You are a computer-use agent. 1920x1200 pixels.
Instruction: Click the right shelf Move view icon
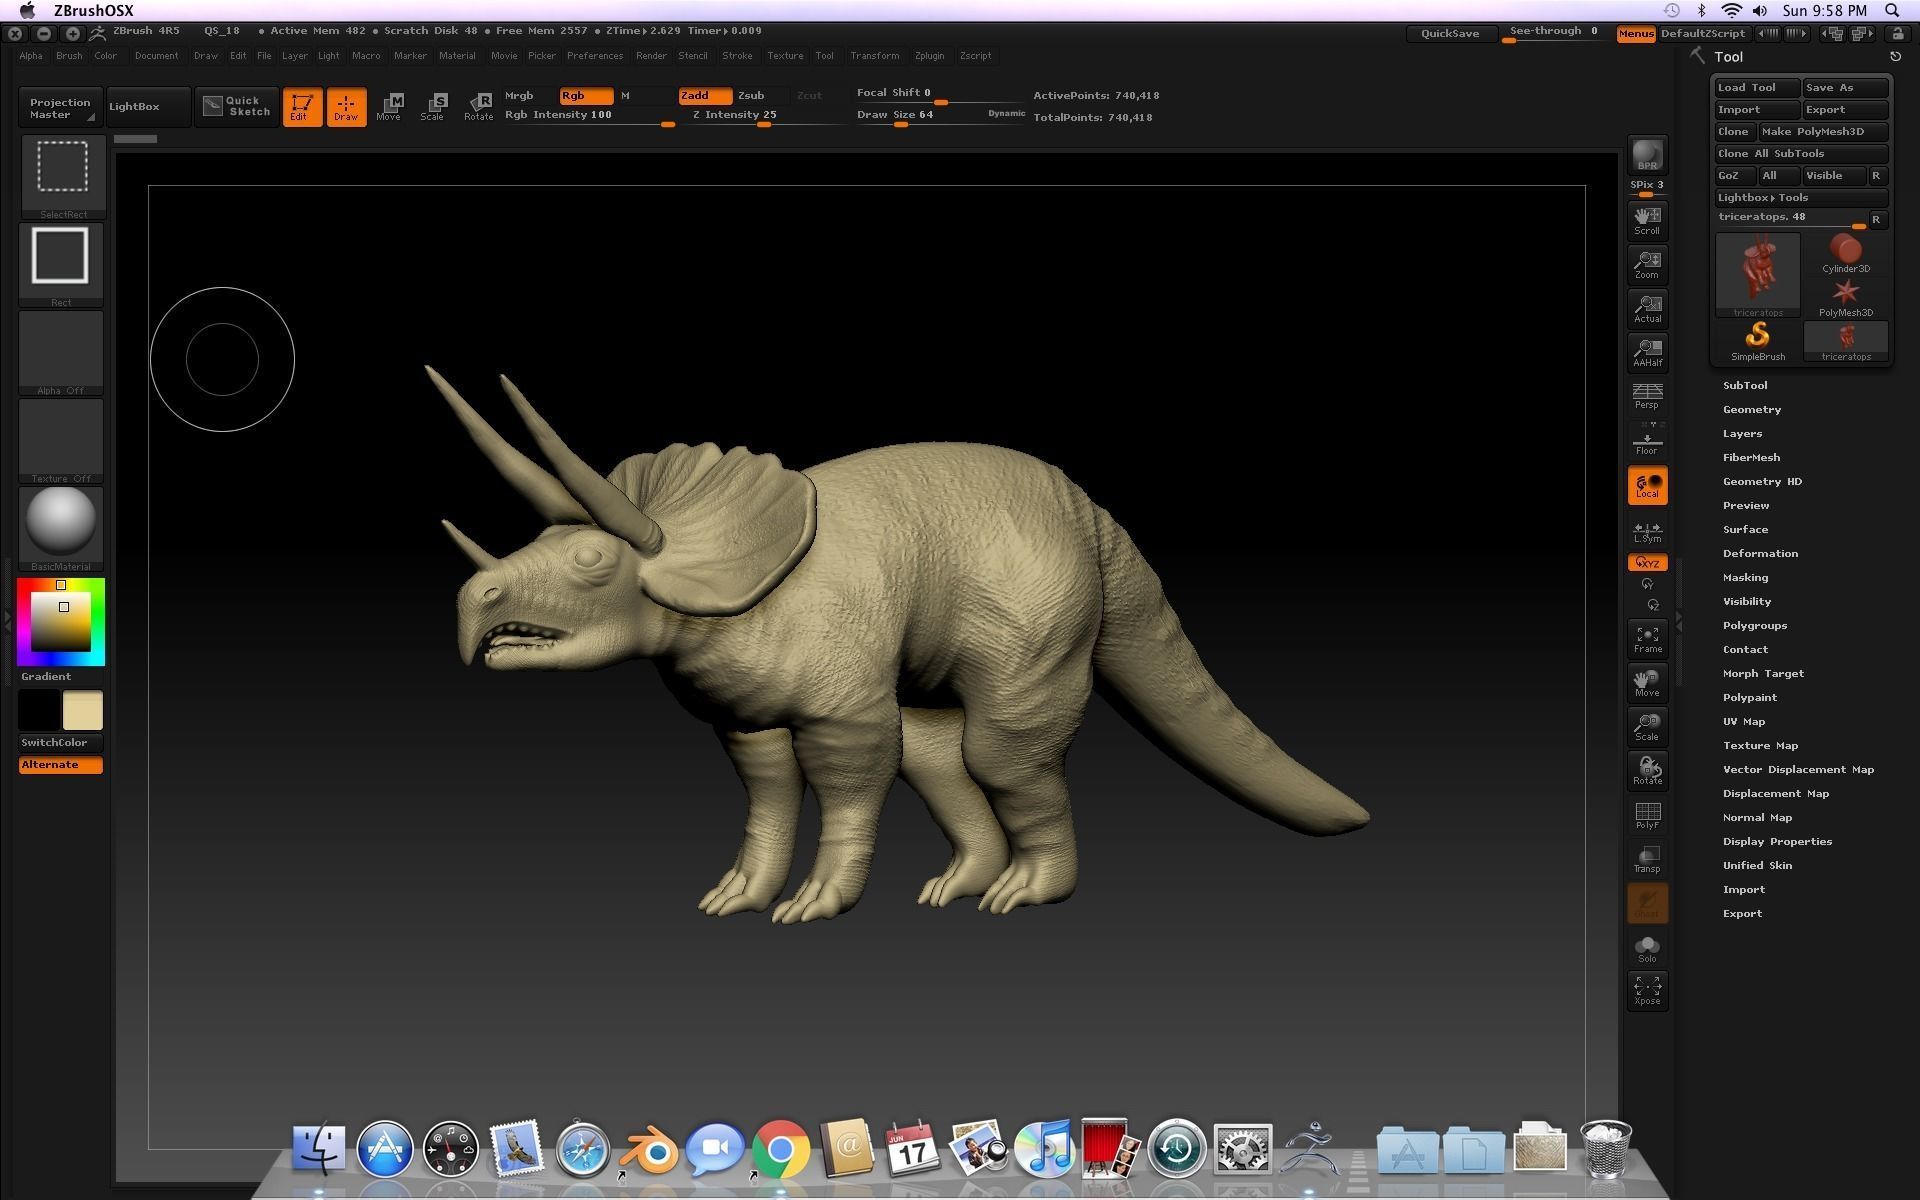(1647, 682)
